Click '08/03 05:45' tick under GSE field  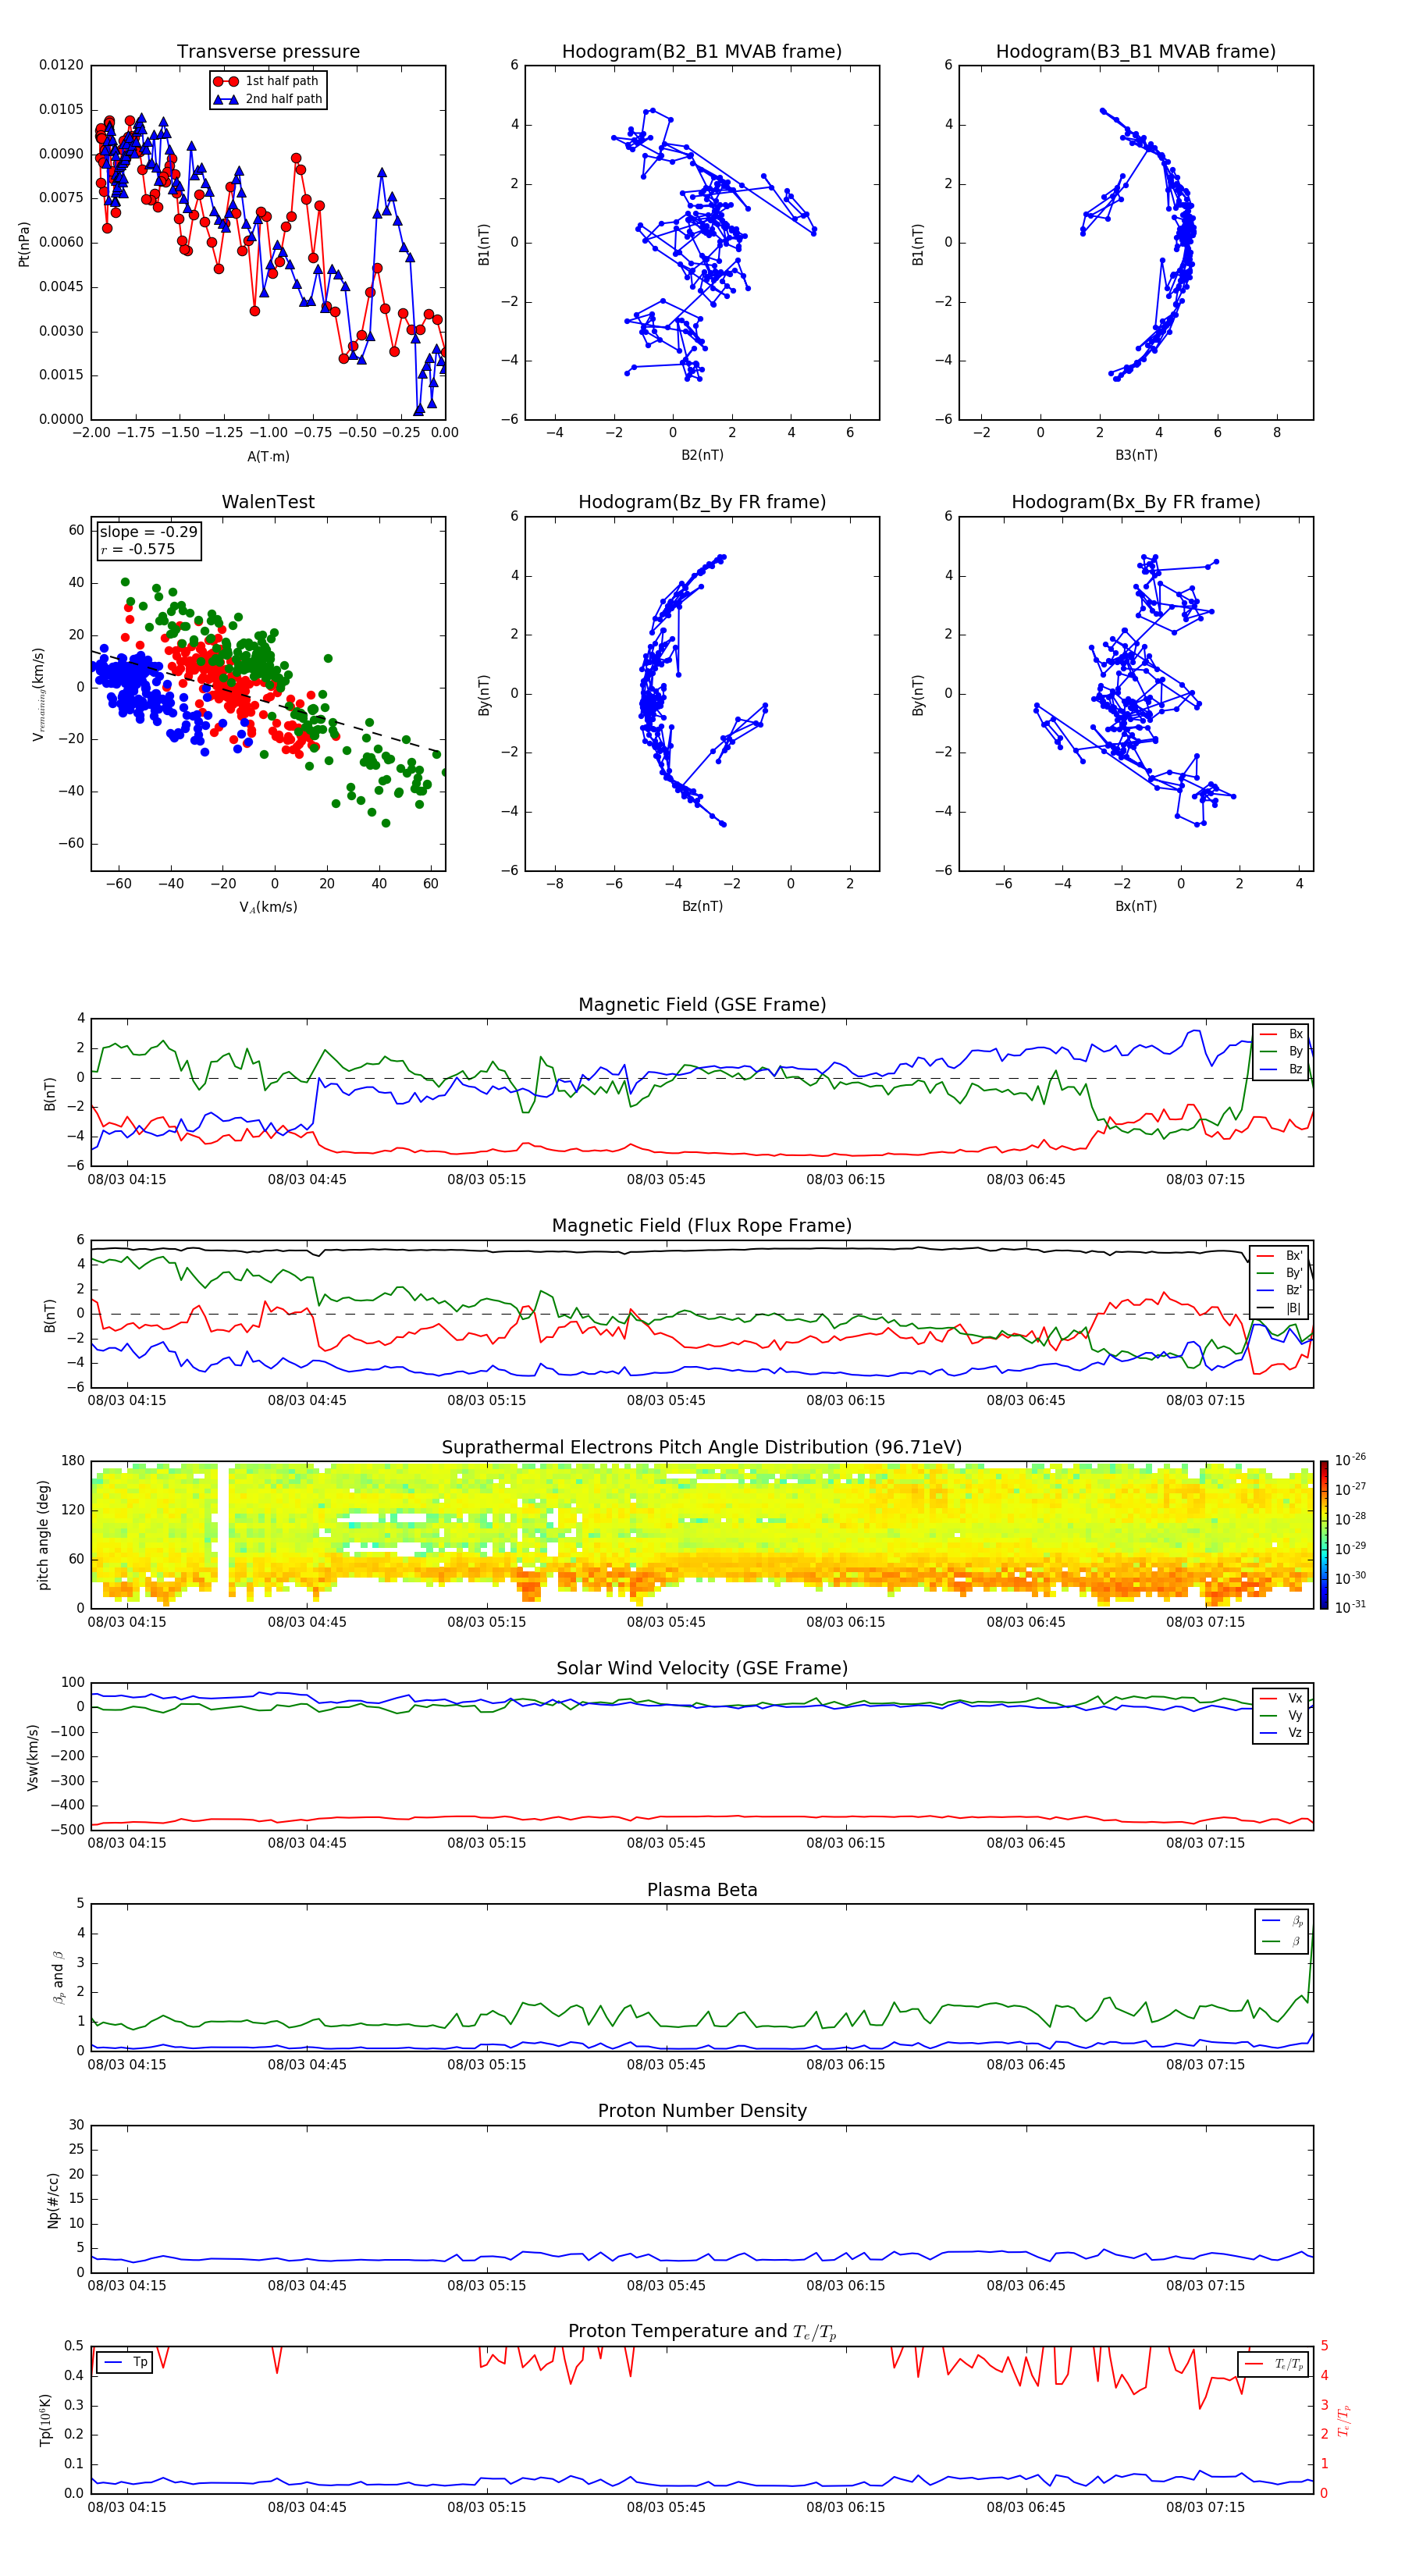[666, 1180]
